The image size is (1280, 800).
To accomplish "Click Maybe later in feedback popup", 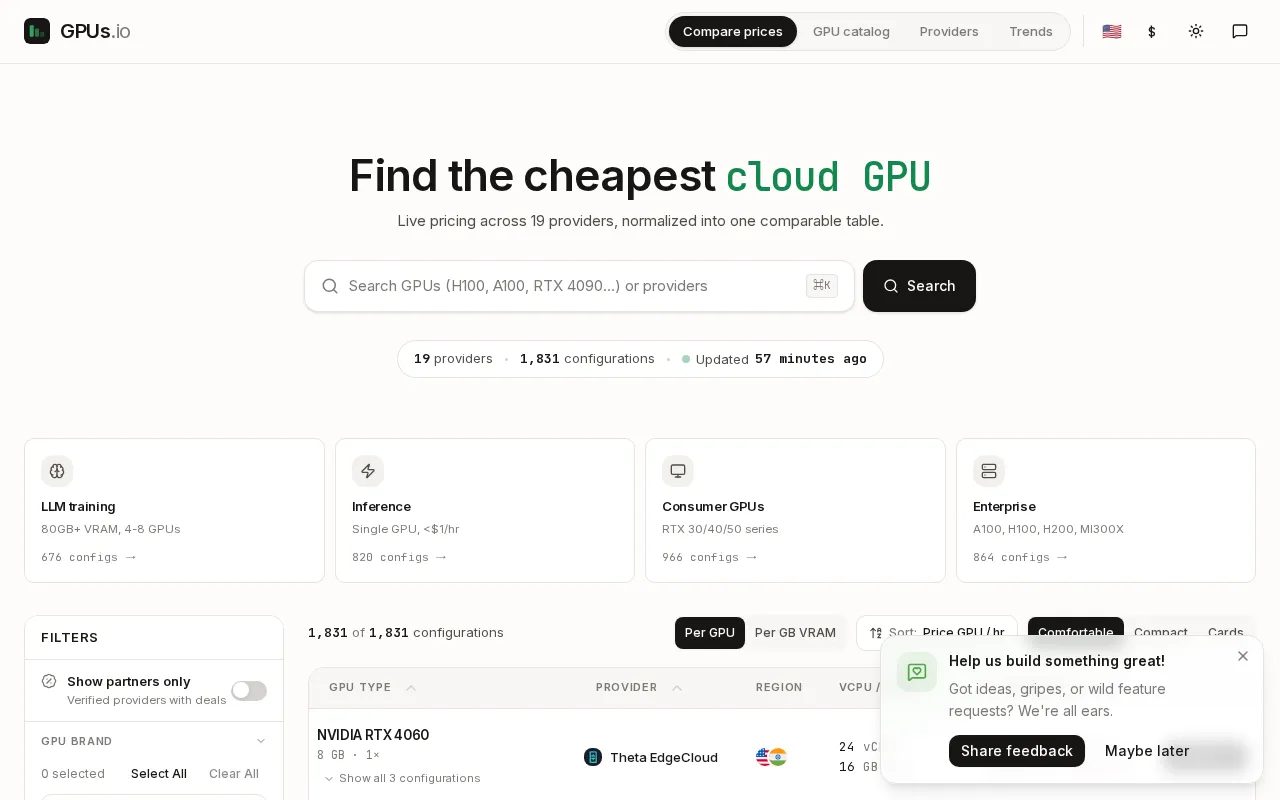I will (x=1147, y=751).
